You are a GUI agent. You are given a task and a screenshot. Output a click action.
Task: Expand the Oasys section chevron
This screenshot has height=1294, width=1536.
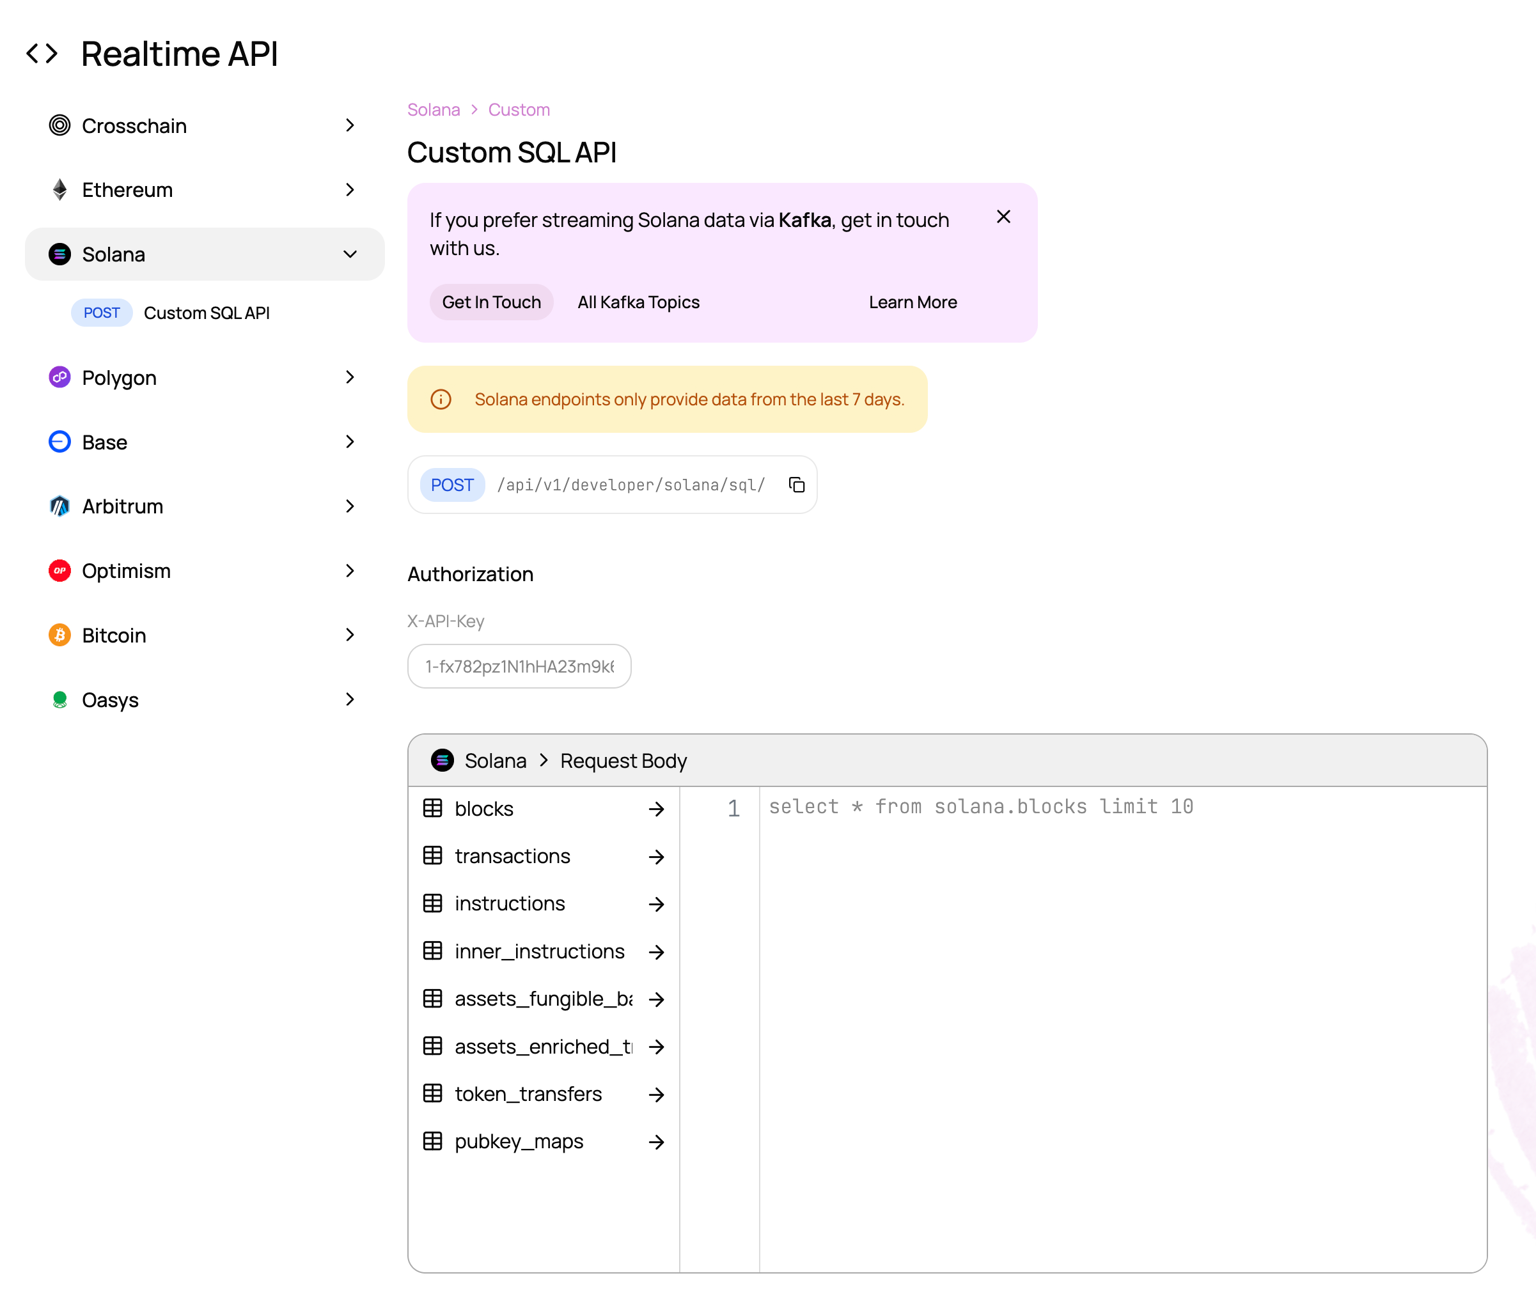pos(350,700)
